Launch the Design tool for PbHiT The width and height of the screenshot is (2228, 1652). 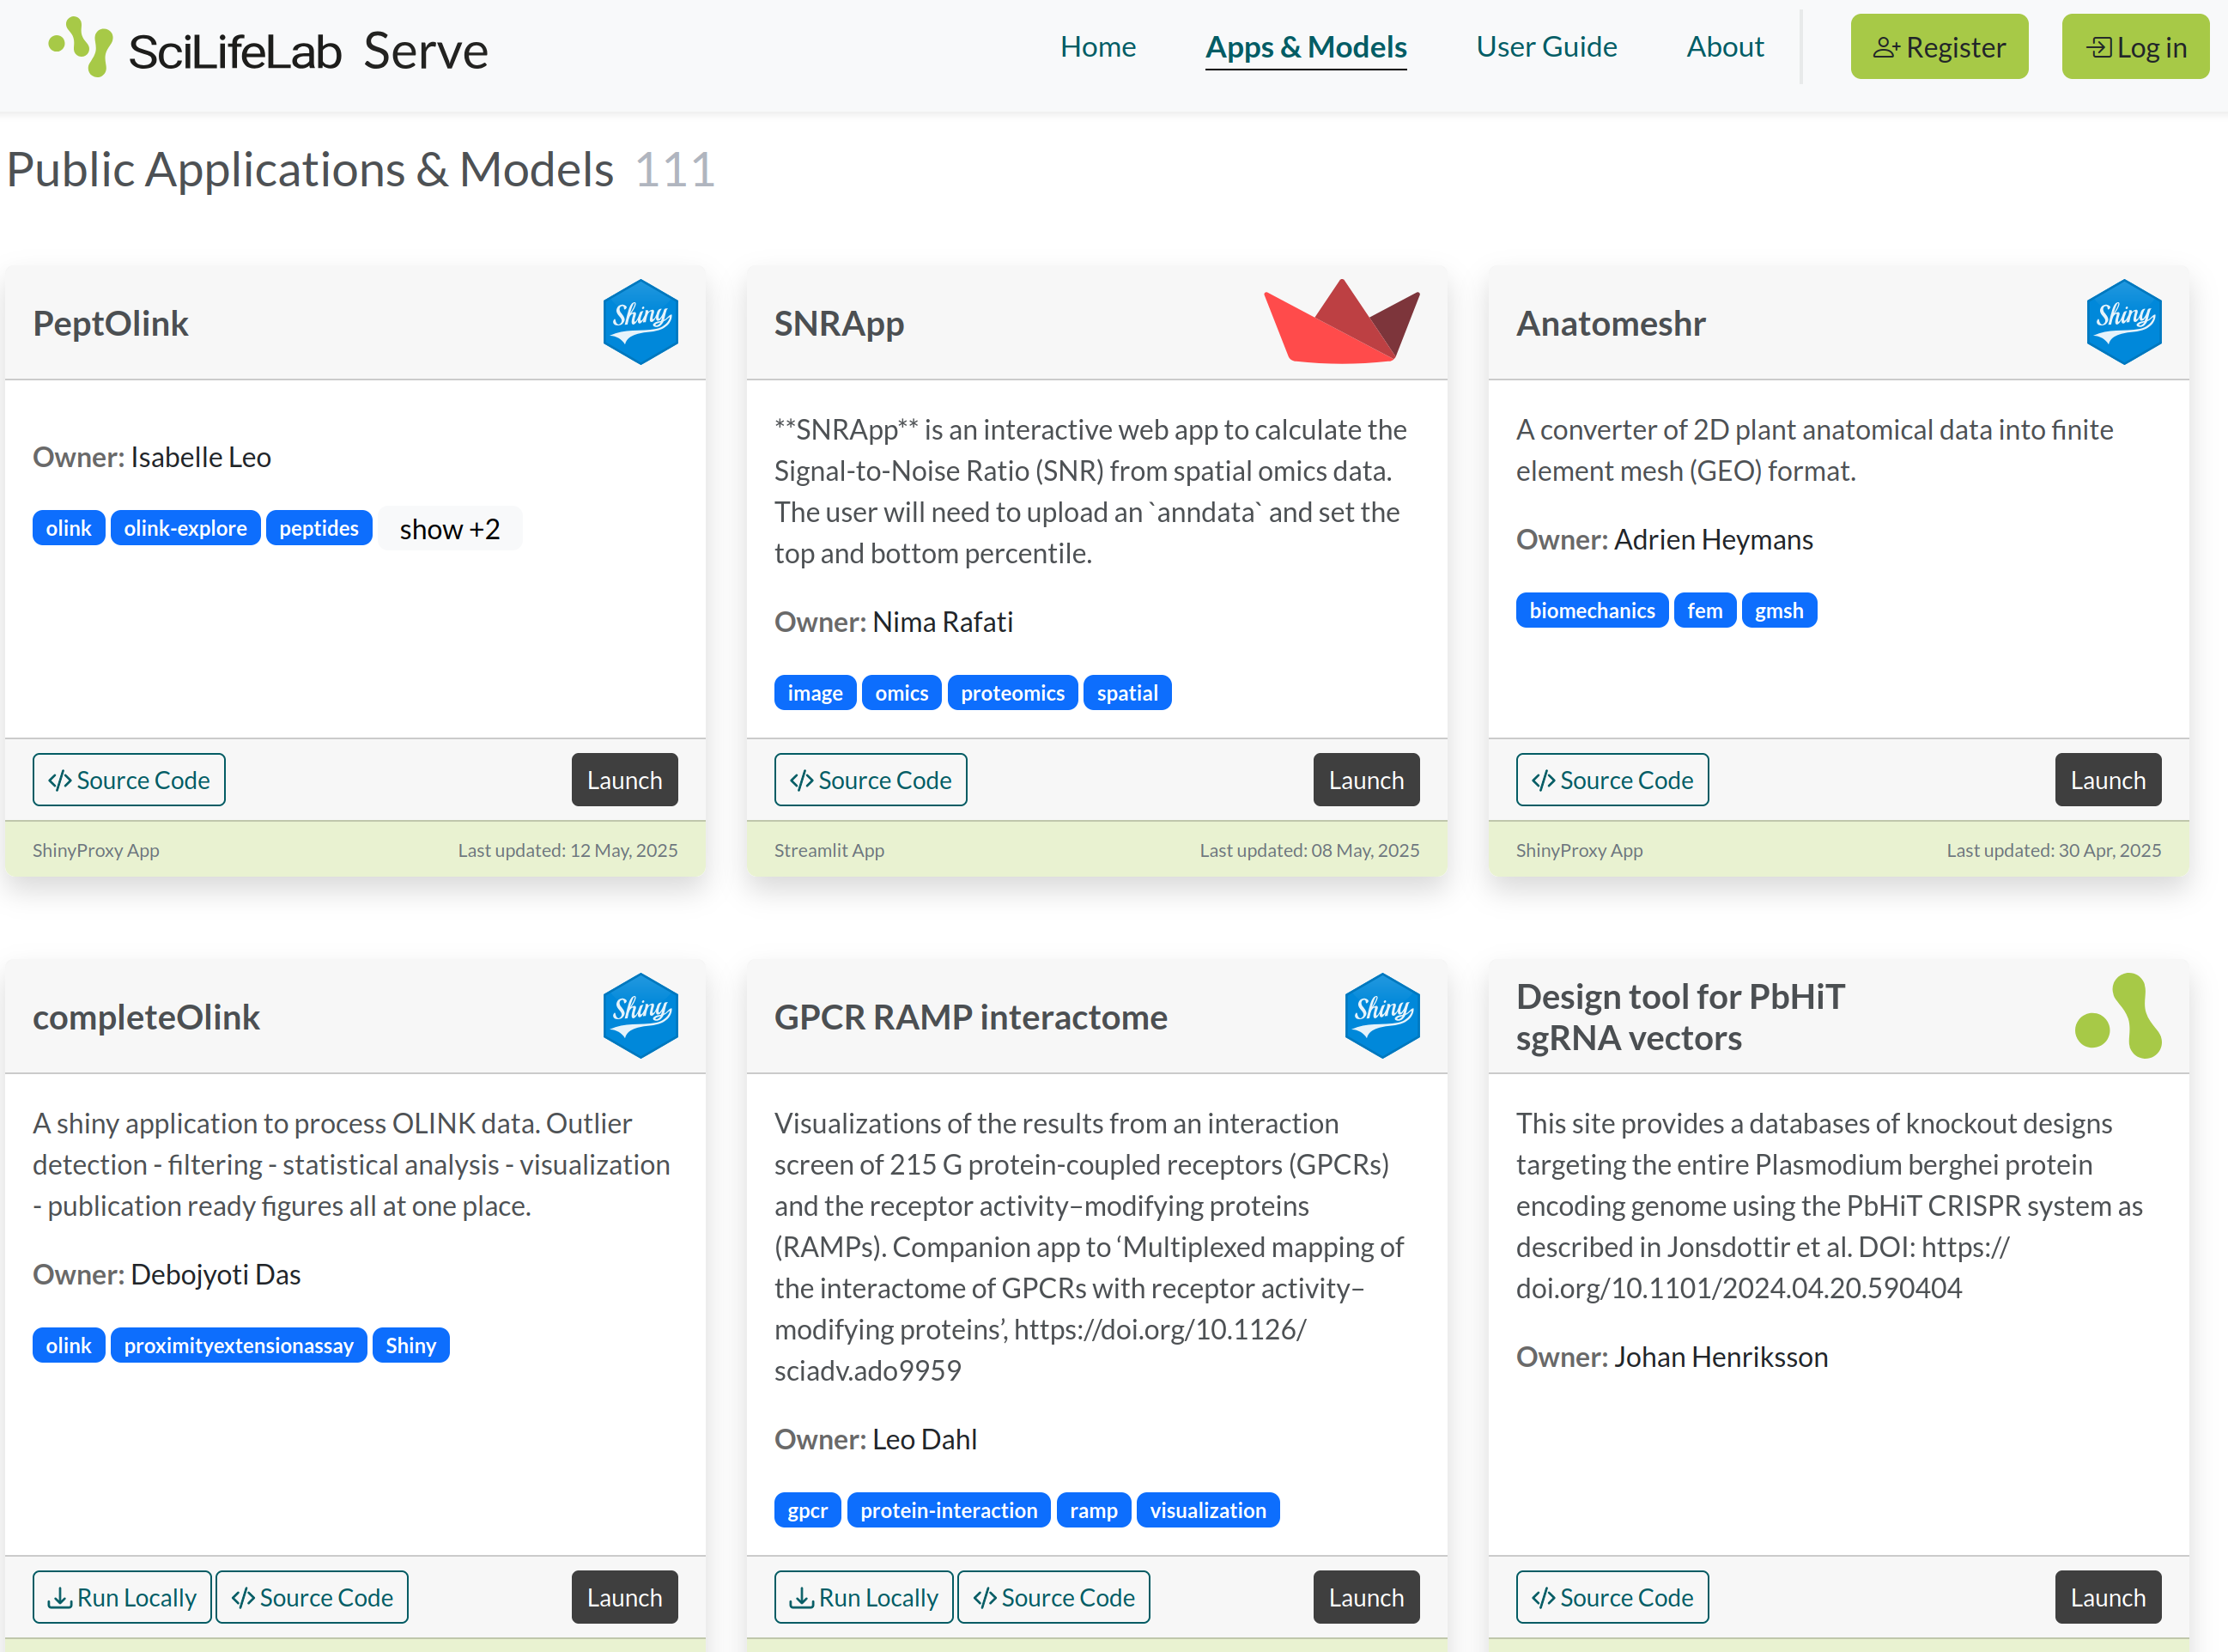2107,1597
